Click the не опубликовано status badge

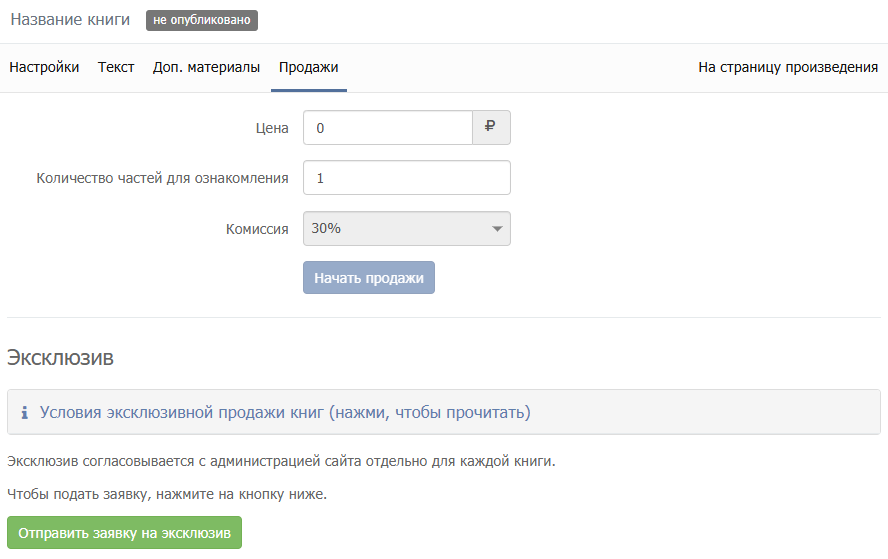pyautogui.click(x=202, y=20)
